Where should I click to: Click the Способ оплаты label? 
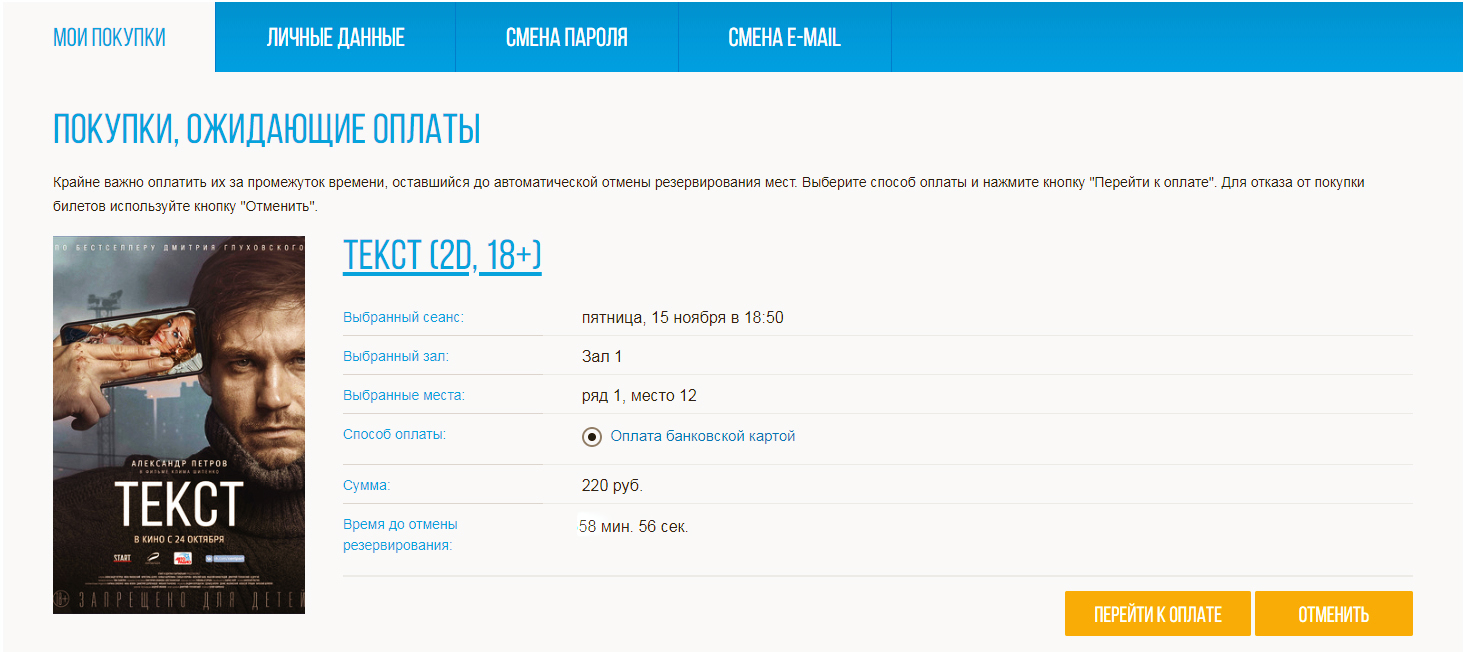coord(395,435)
